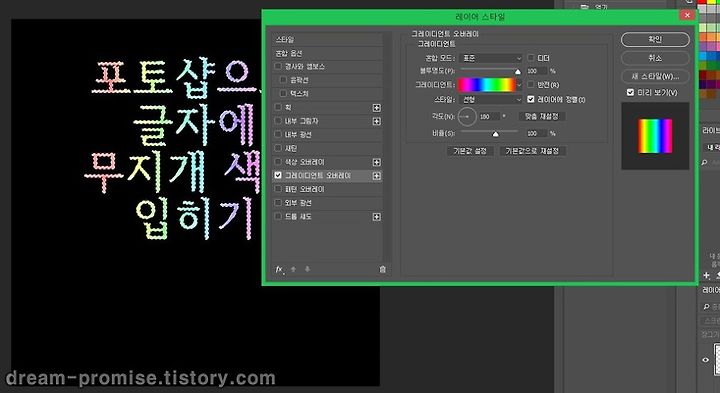
Task: Enable the Bevel and Emboss (경사와 엠보스) checkbox
Action: pos(278,66)
